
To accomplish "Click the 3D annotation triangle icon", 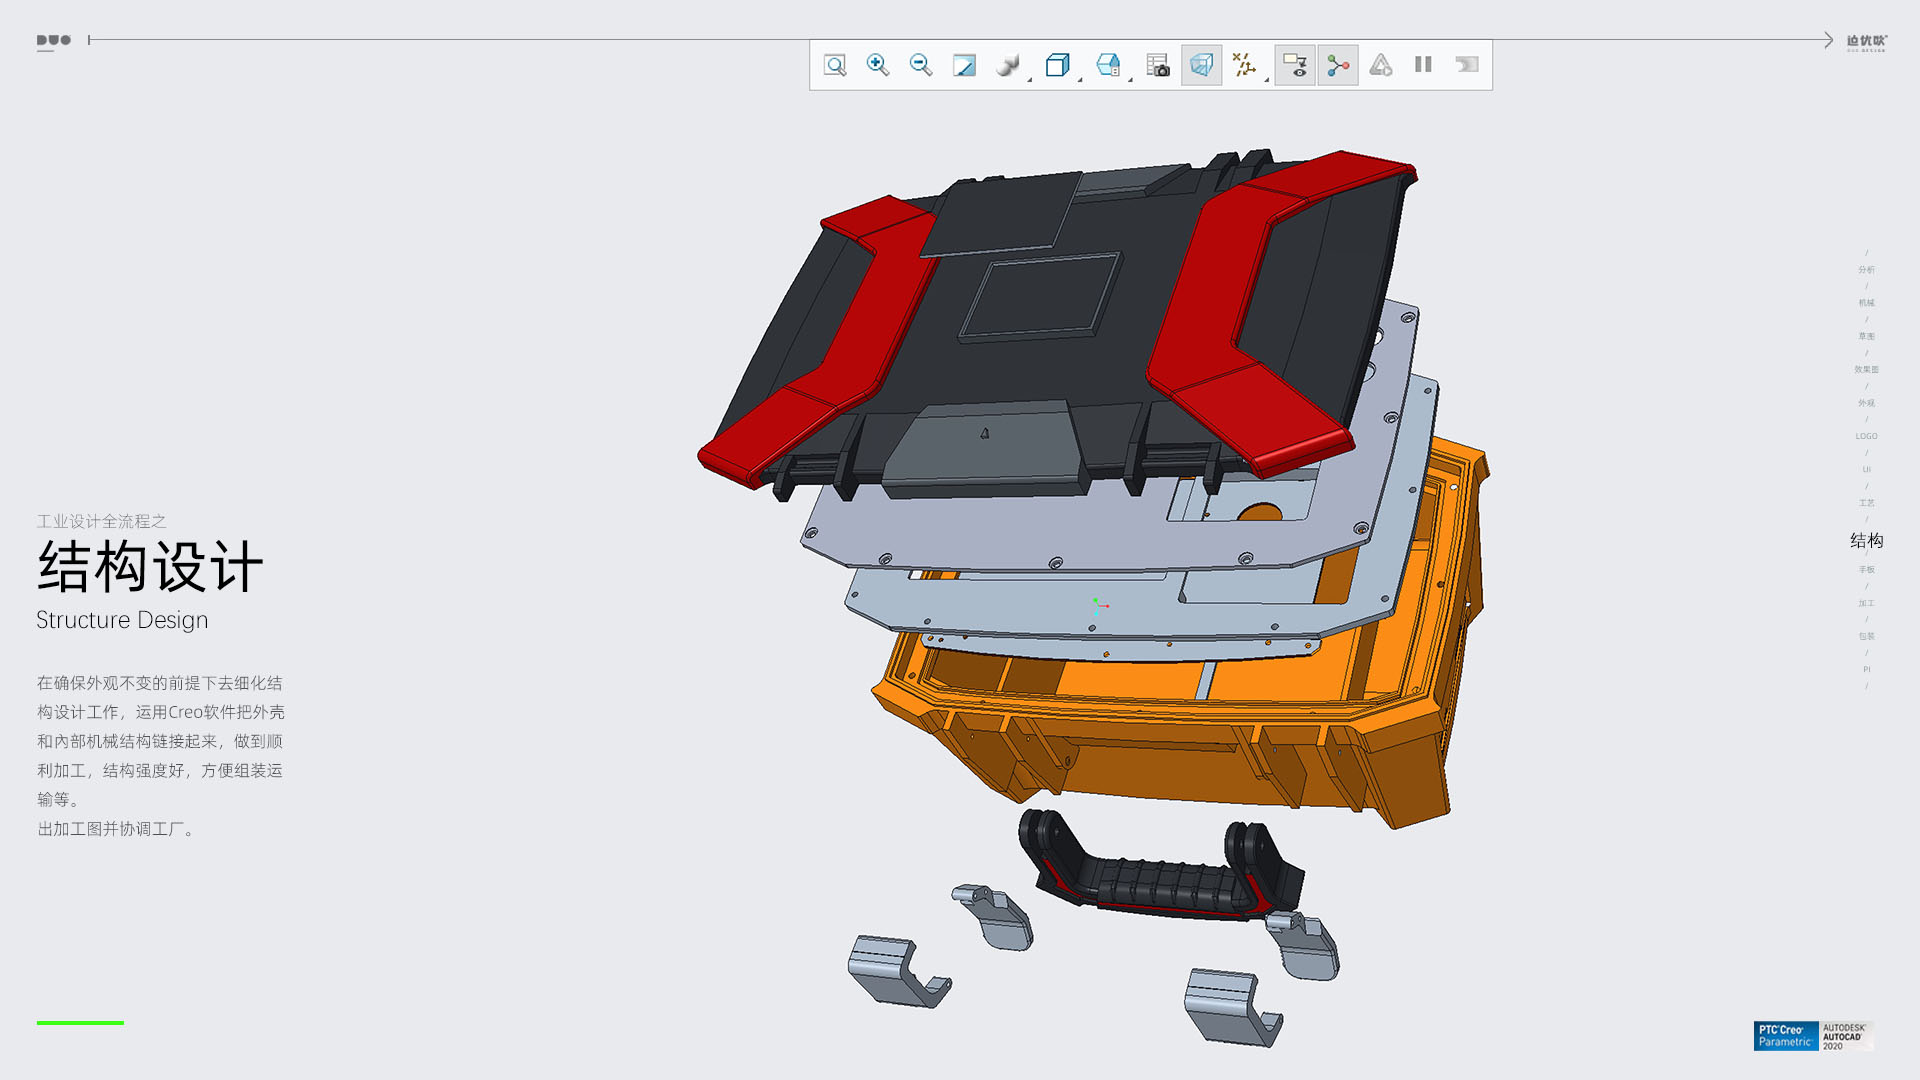I will coord(1381,65).
